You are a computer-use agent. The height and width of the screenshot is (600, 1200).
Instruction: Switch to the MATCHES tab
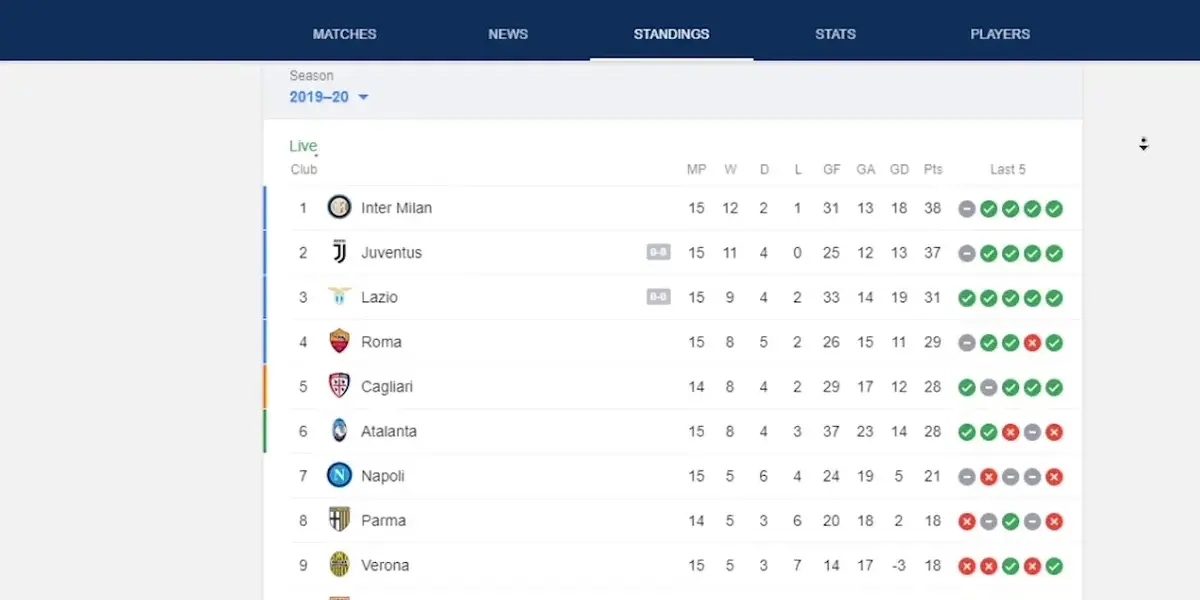(344, 33)
